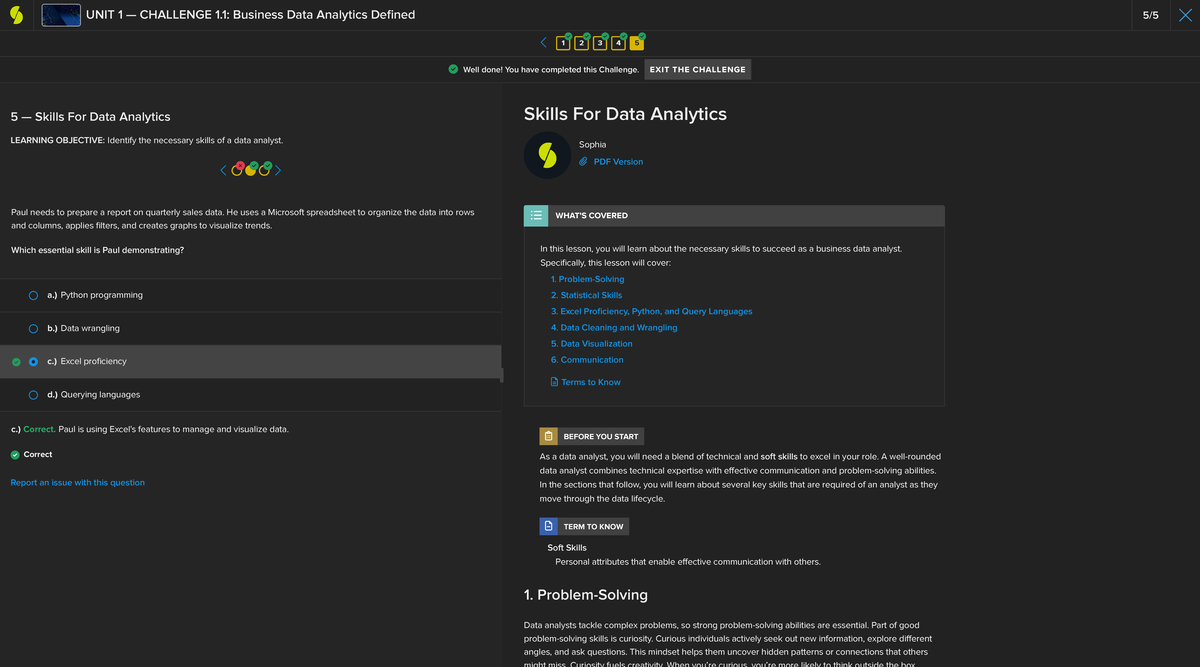Click the 'Soft Skills' term title
The width and height of the screenshot is (1200, 667).
point(567,547)
